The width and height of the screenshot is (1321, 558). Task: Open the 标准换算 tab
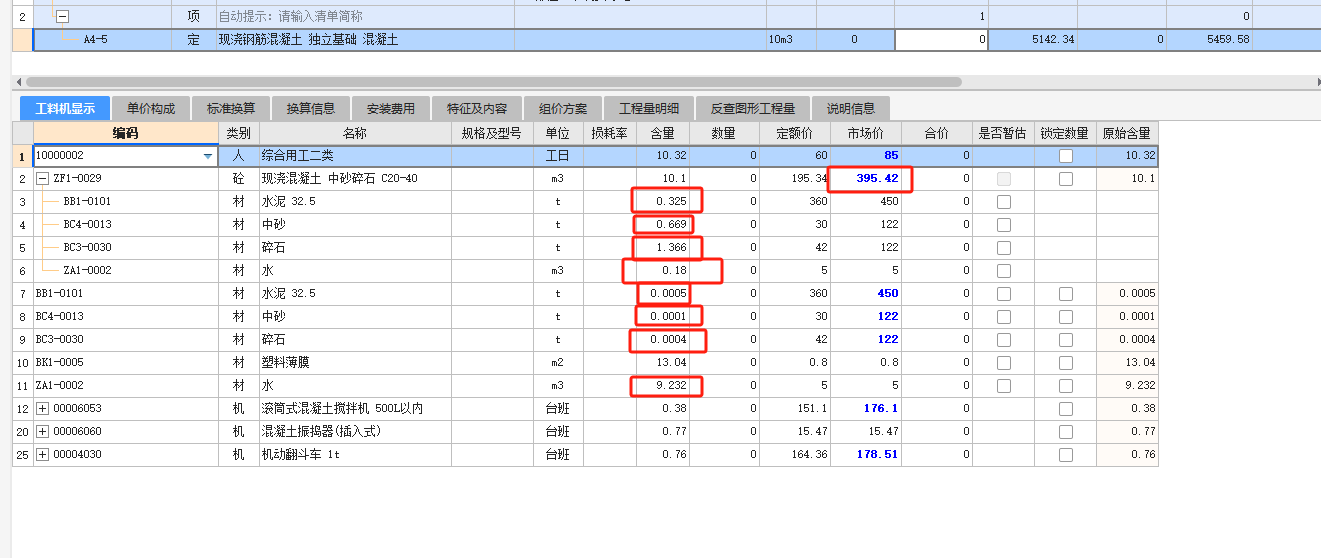tap(231, 108)
